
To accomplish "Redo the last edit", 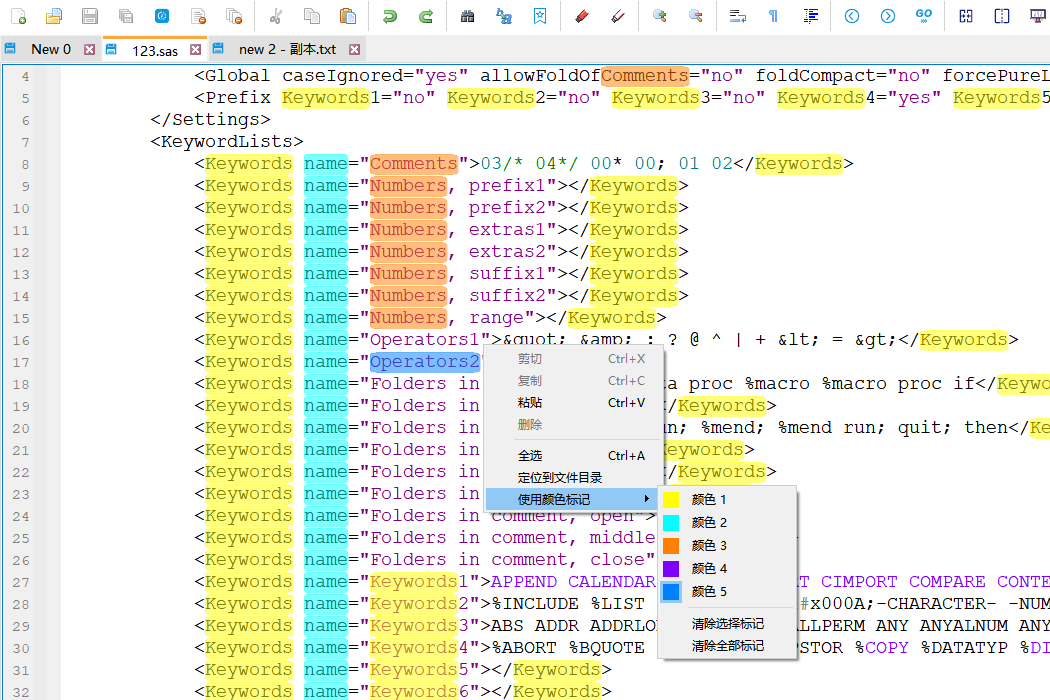I will [x=425, y=16].
